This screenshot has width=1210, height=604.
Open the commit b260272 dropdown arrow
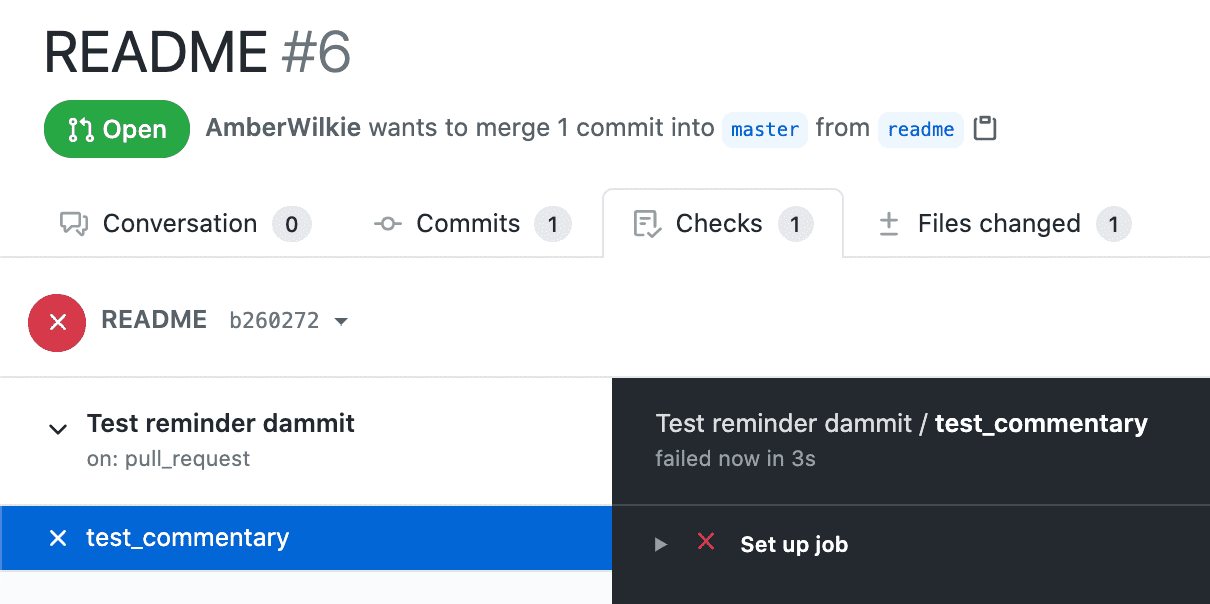tap(341, 322)
